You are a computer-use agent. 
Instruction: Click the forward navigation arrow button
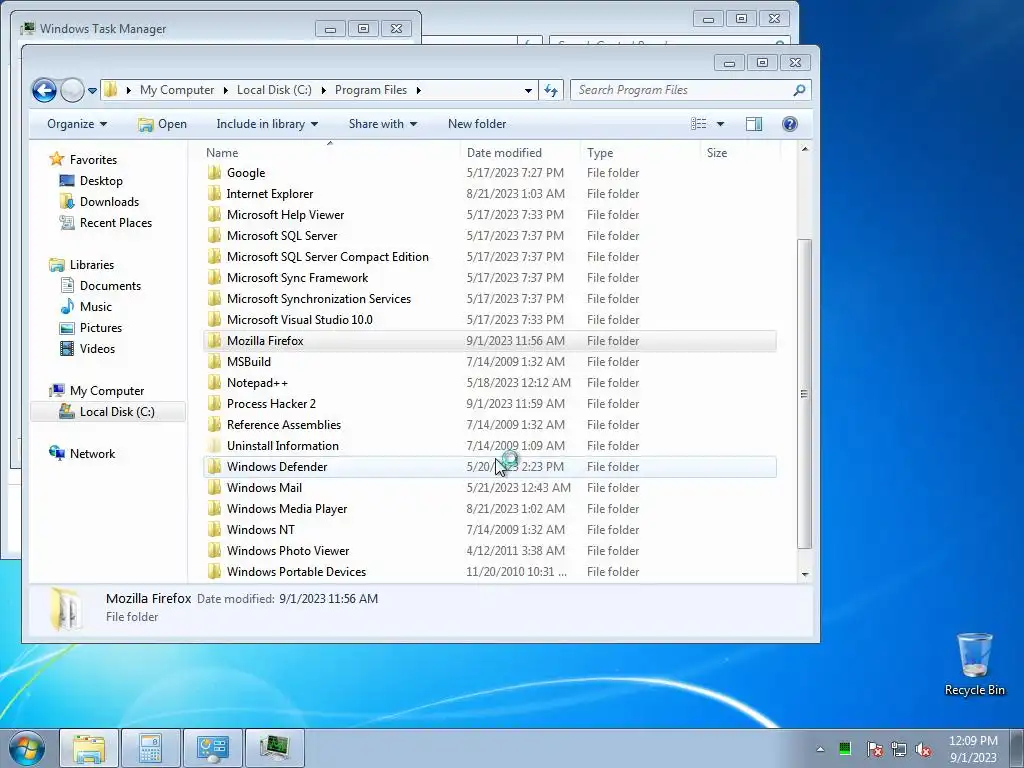tap(72, 90)
